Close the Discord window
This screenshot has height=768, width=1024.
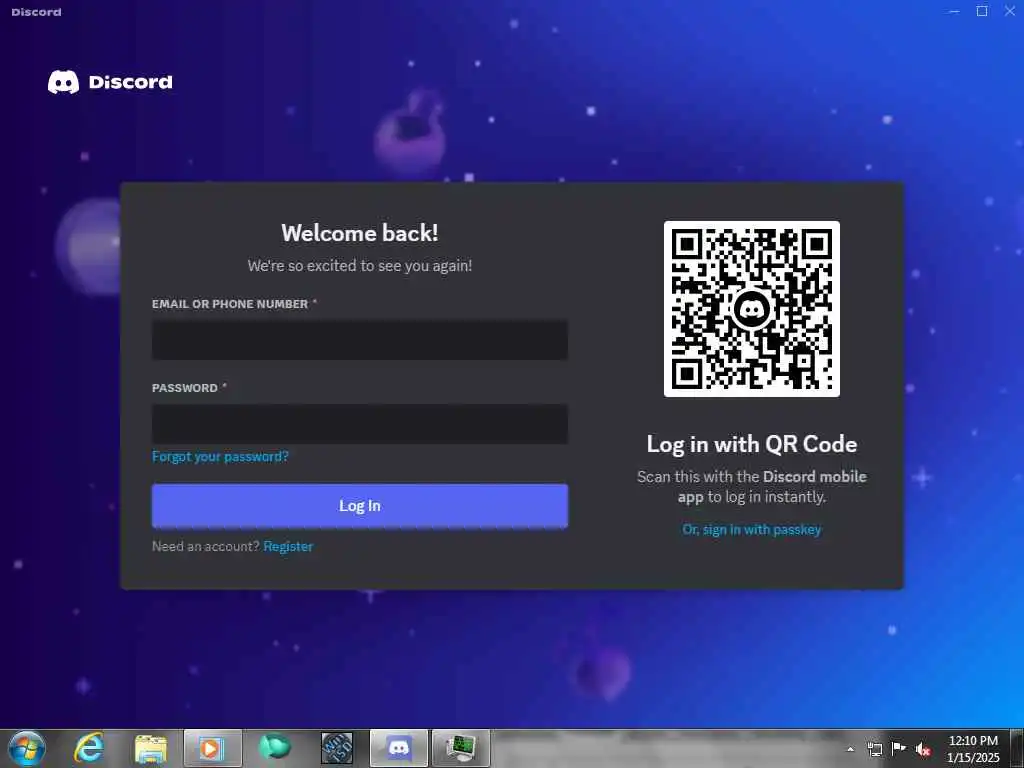(x=1010, y=11)
